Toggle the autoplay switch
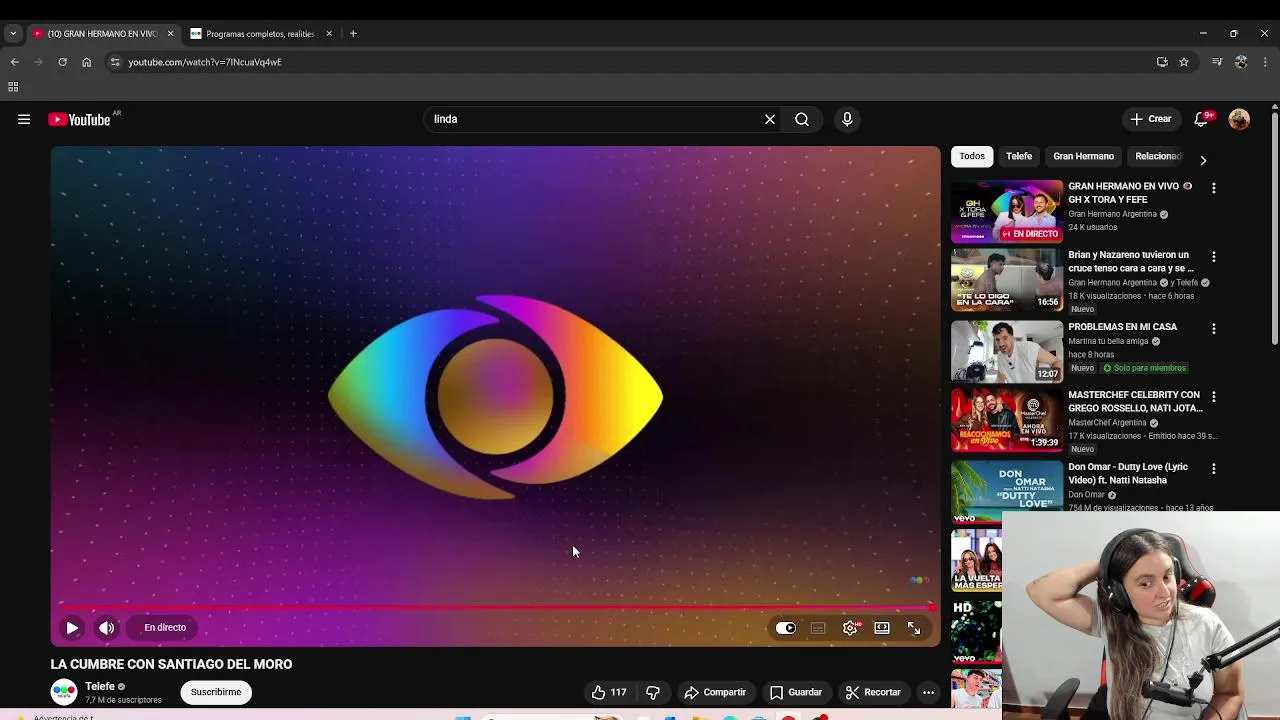1280x720 pixels. (786, 628)
